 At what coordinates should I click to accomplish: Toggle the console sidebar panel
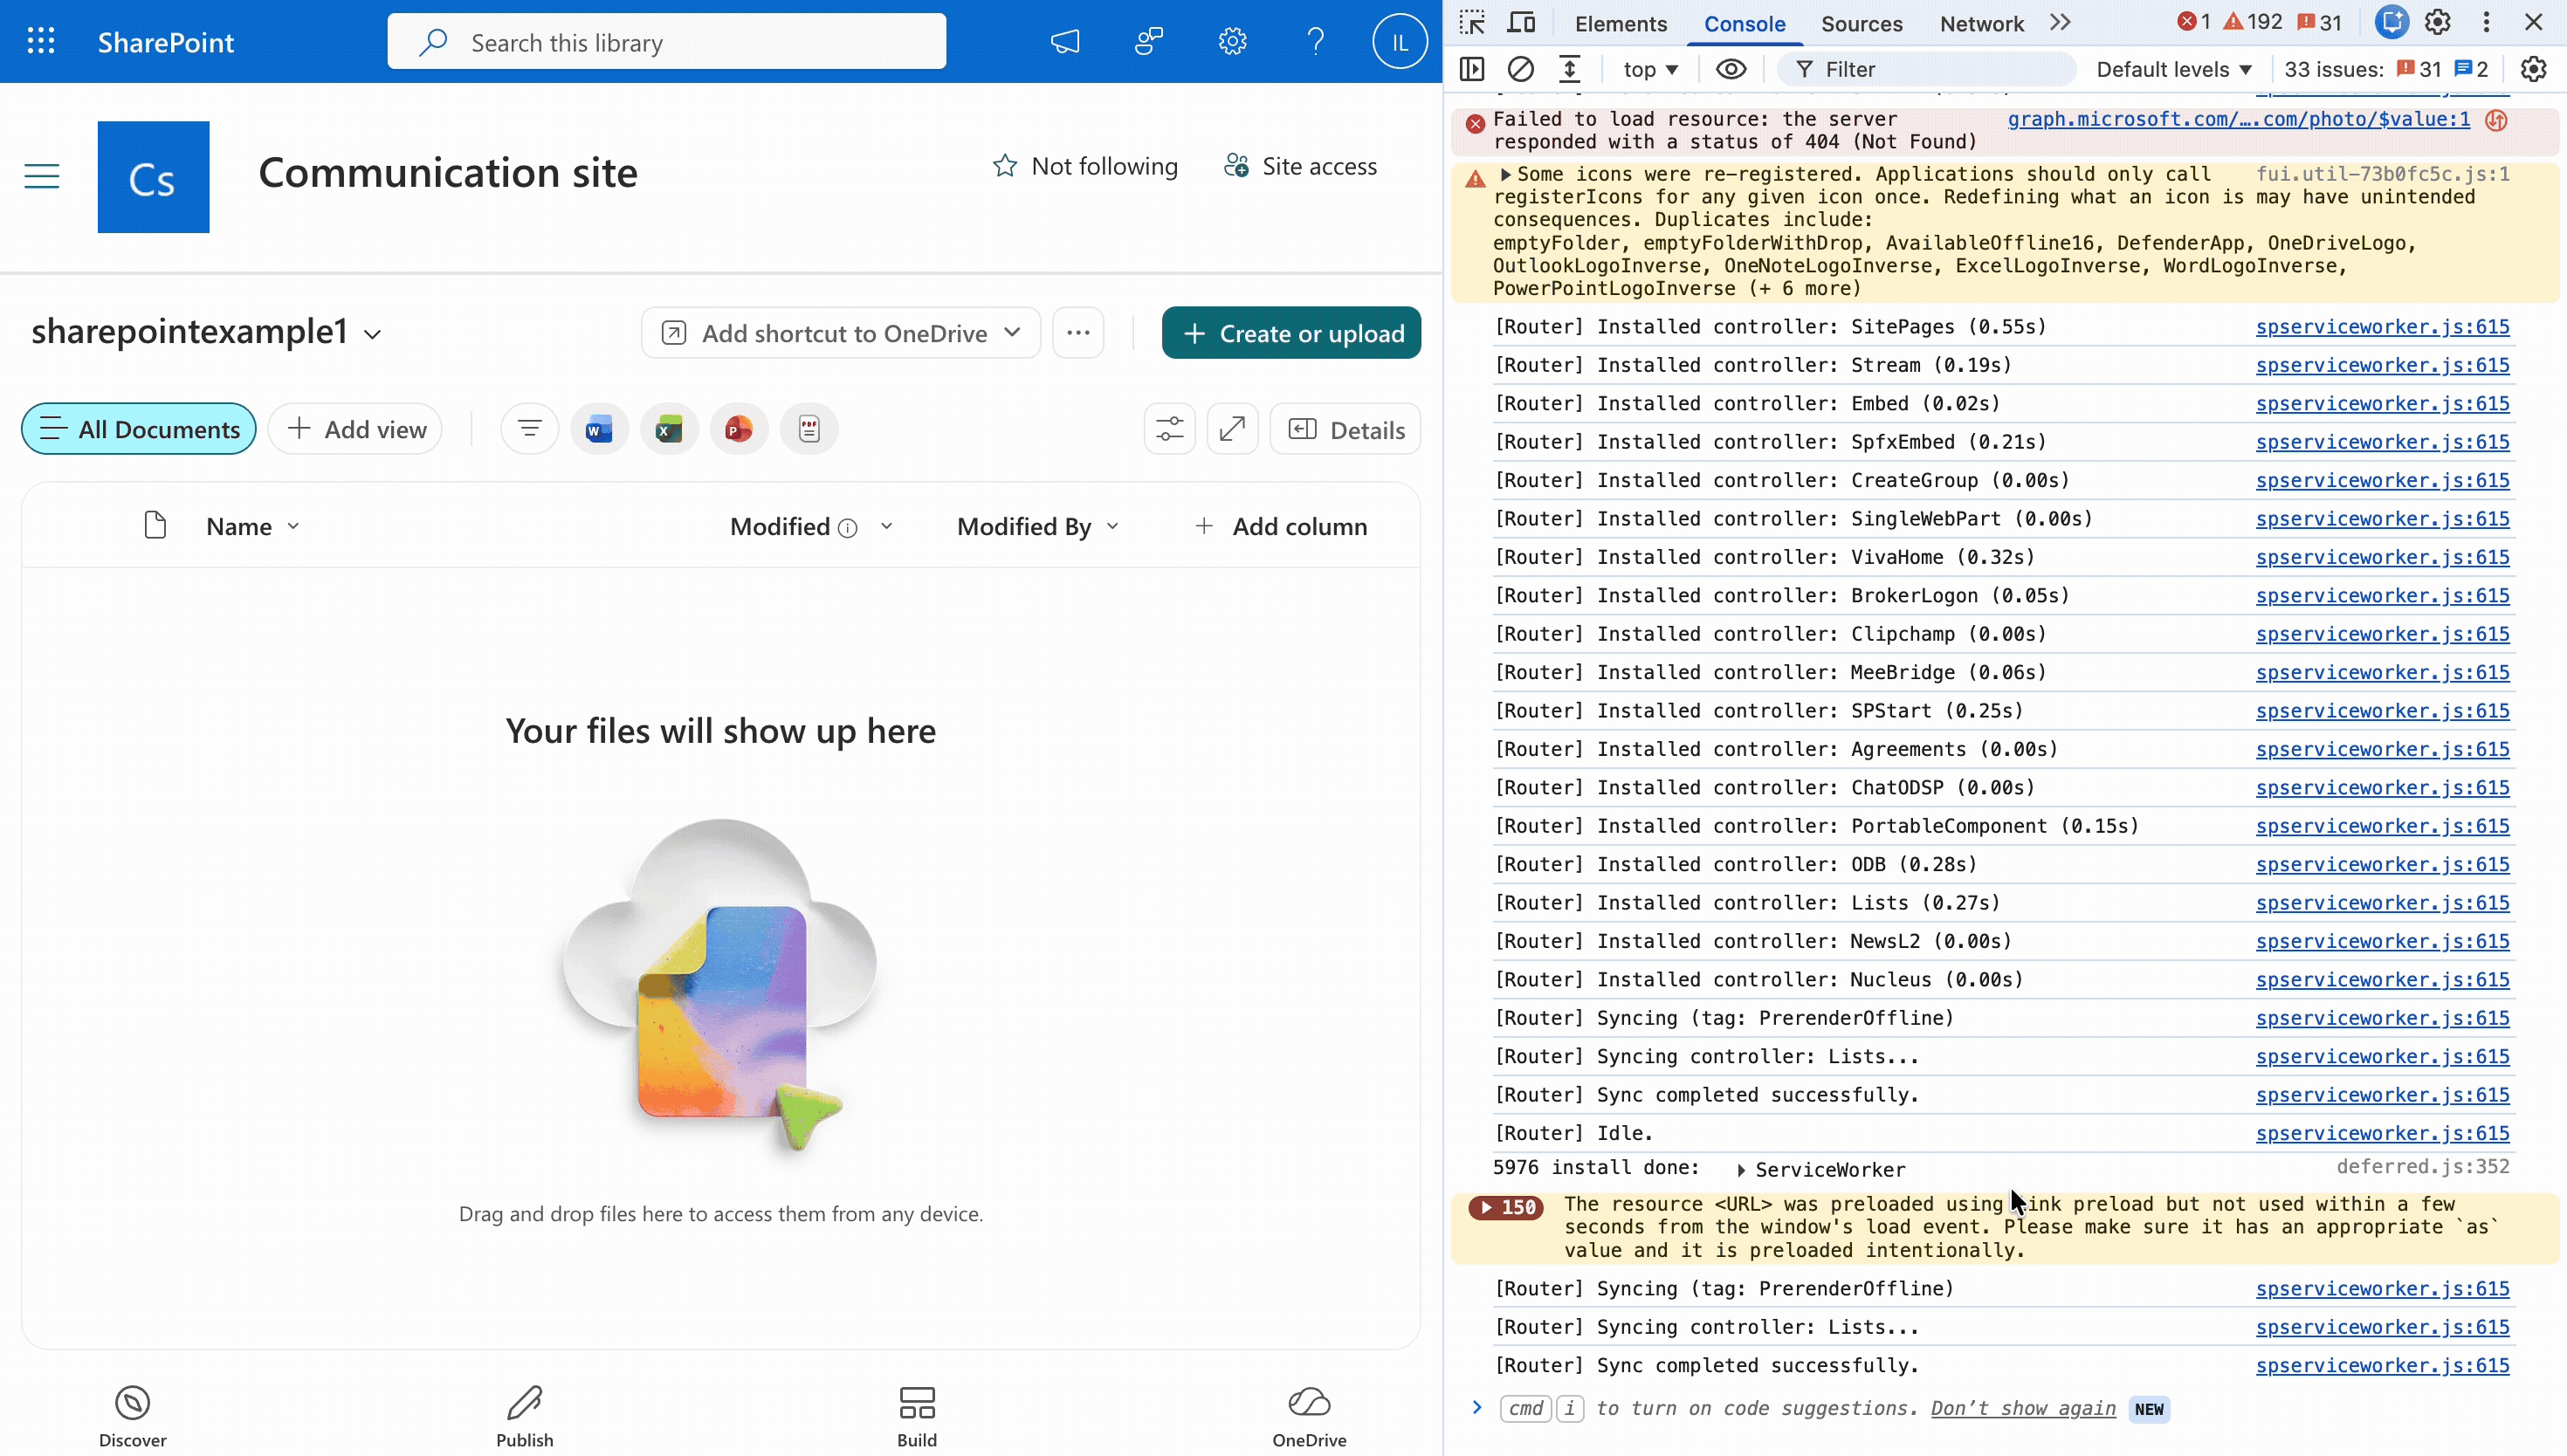(1472, 69)
